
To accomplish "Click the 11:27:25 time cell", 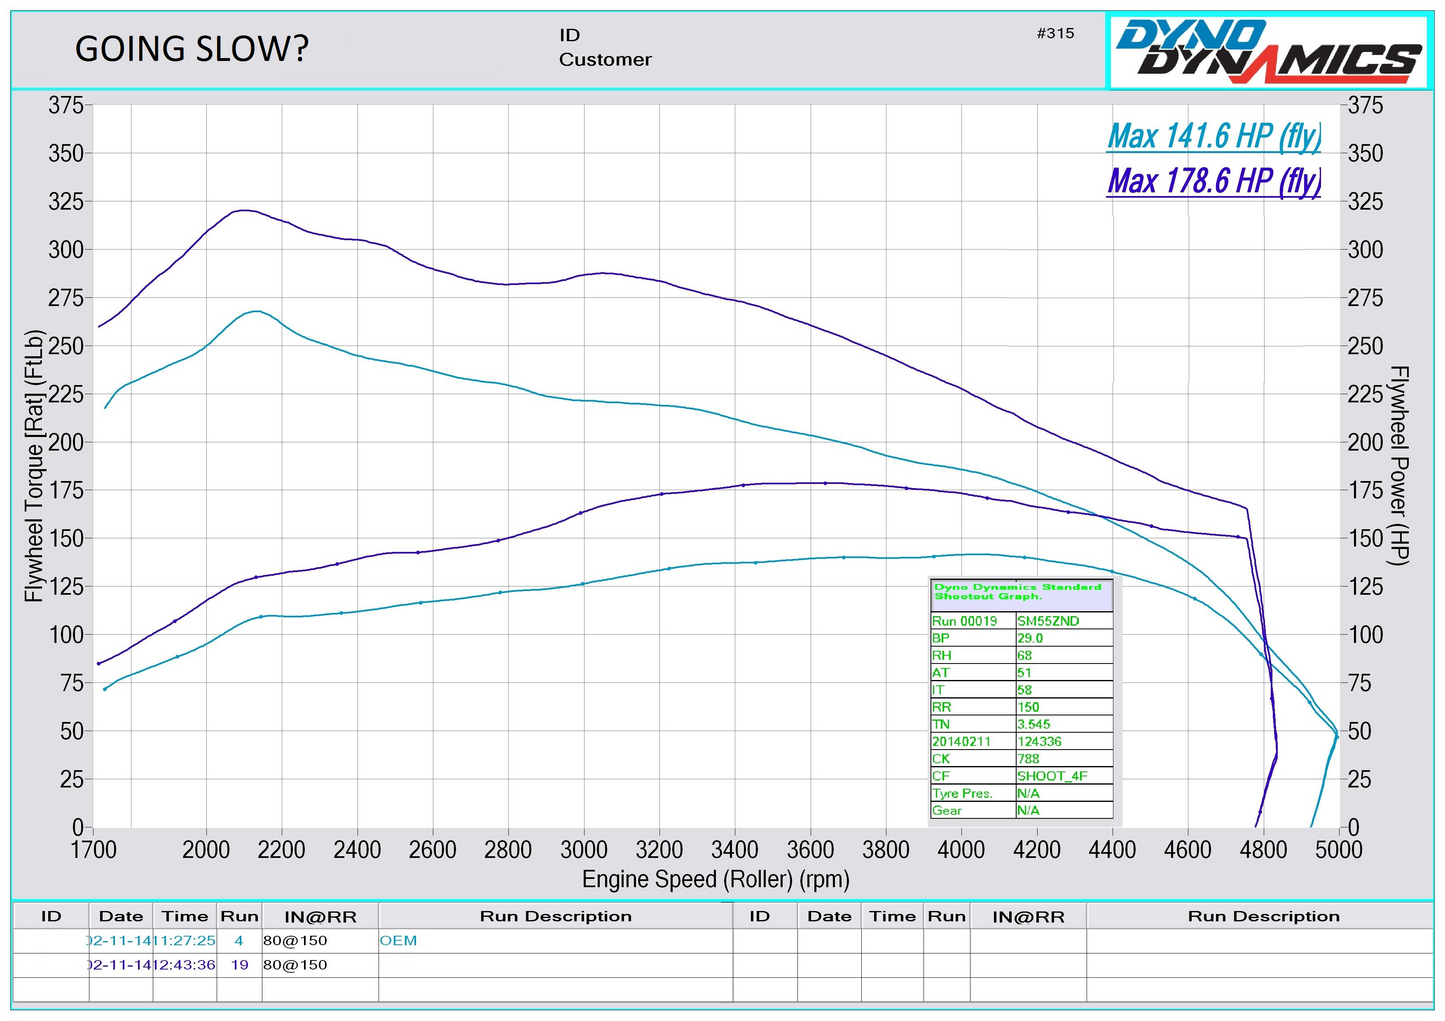I will tap(185, 941).
